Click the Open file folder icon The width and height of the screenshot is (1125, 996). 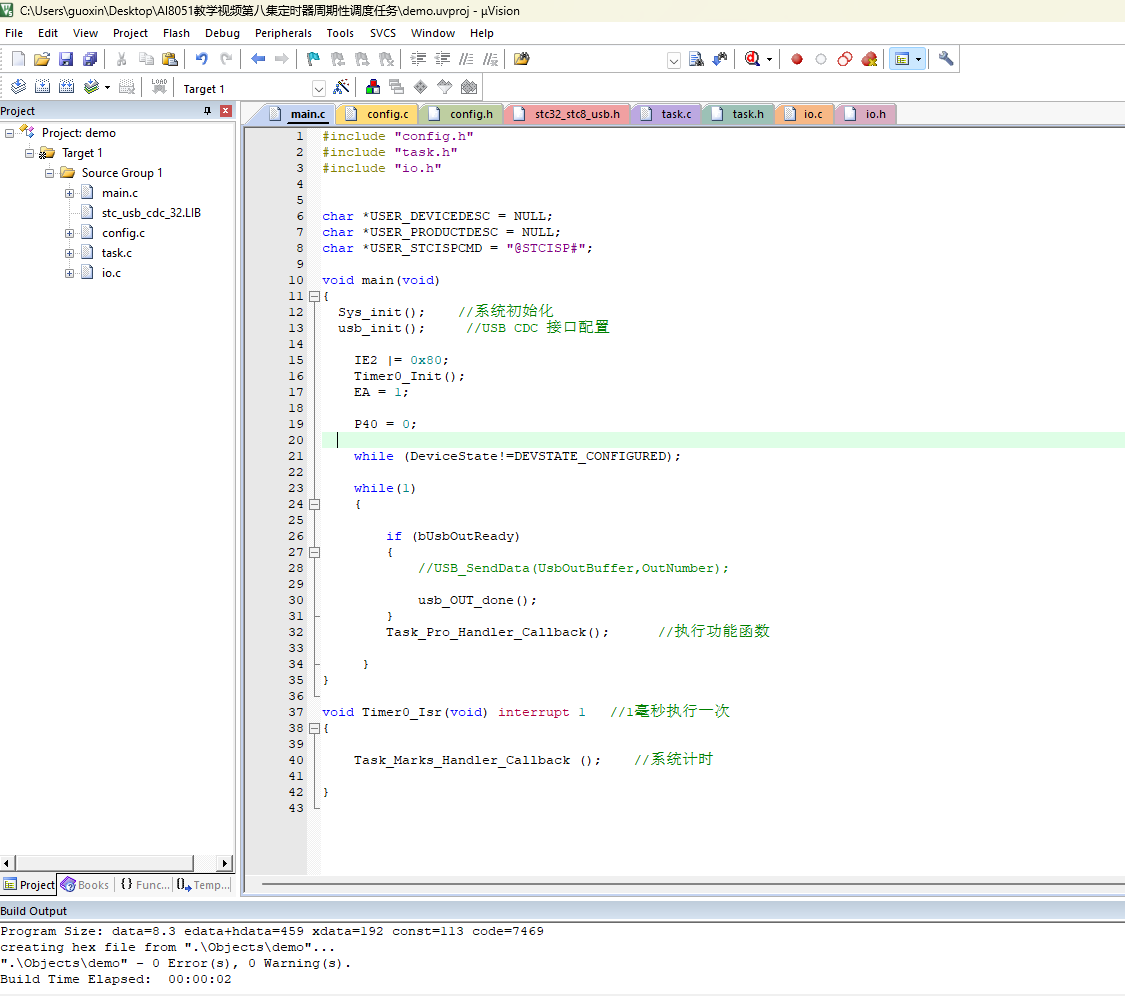(42, 59)
